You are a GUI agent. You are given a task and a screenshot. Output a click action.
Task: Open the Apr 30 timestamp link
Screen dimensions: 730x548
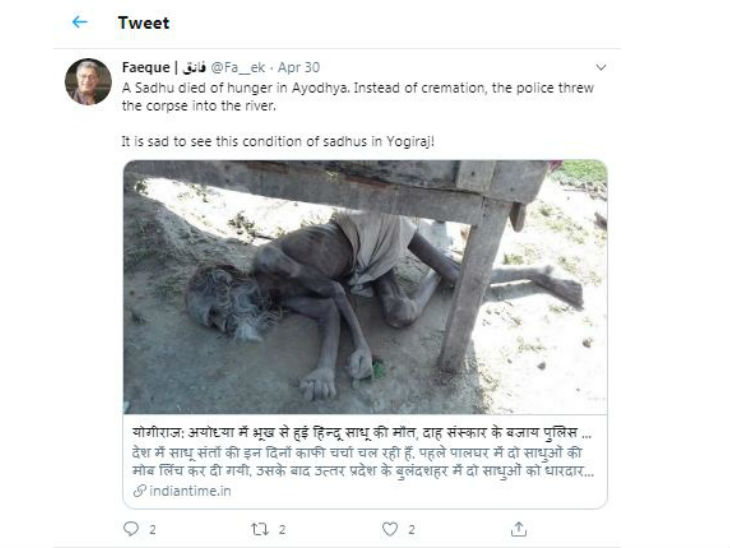[299, 68]
